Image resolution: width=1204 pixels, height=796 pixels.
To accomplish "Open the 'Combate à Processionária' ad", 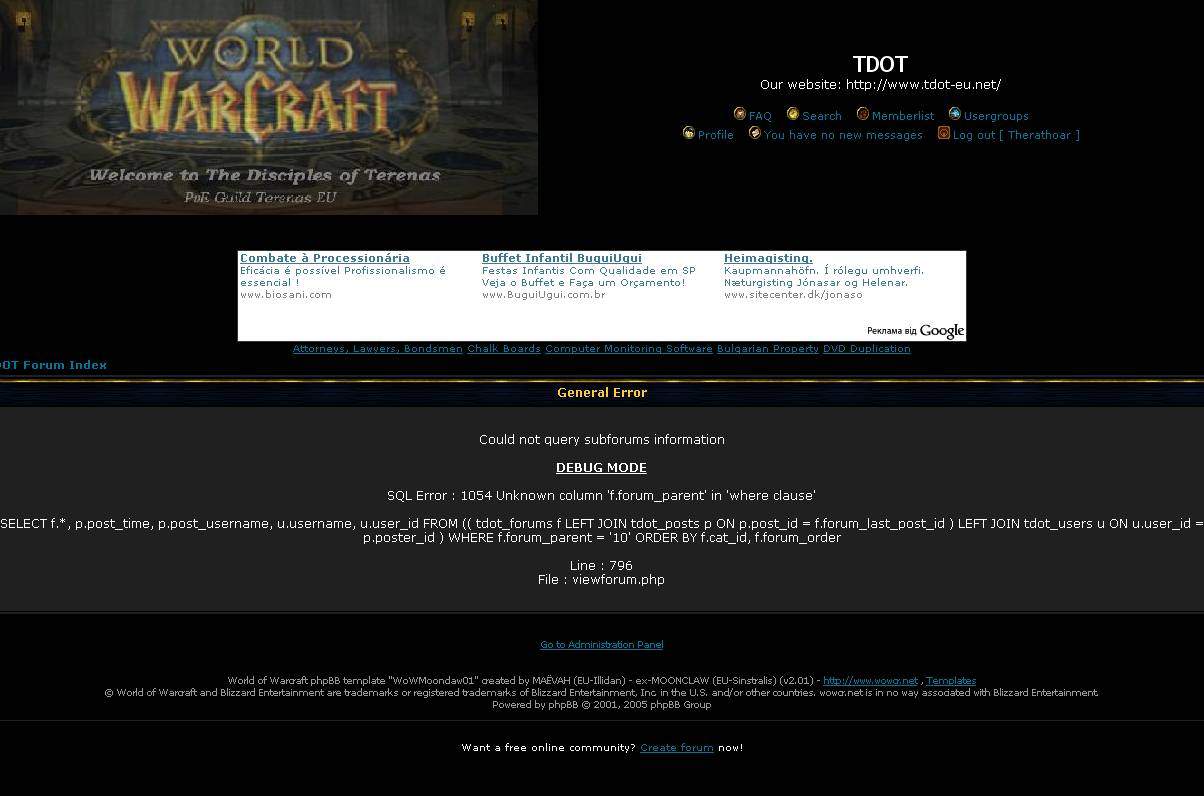I will pyautogui.click(x=324, y=258).
